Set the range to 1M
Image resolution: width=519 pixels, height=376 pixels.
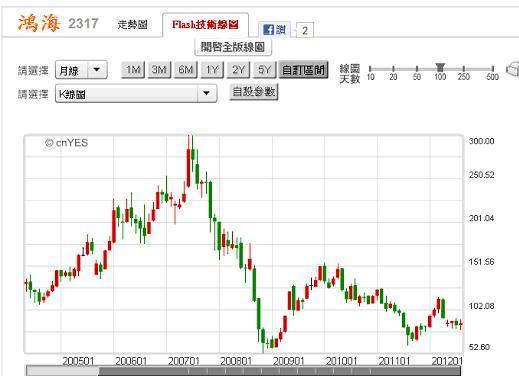[133, 70]
